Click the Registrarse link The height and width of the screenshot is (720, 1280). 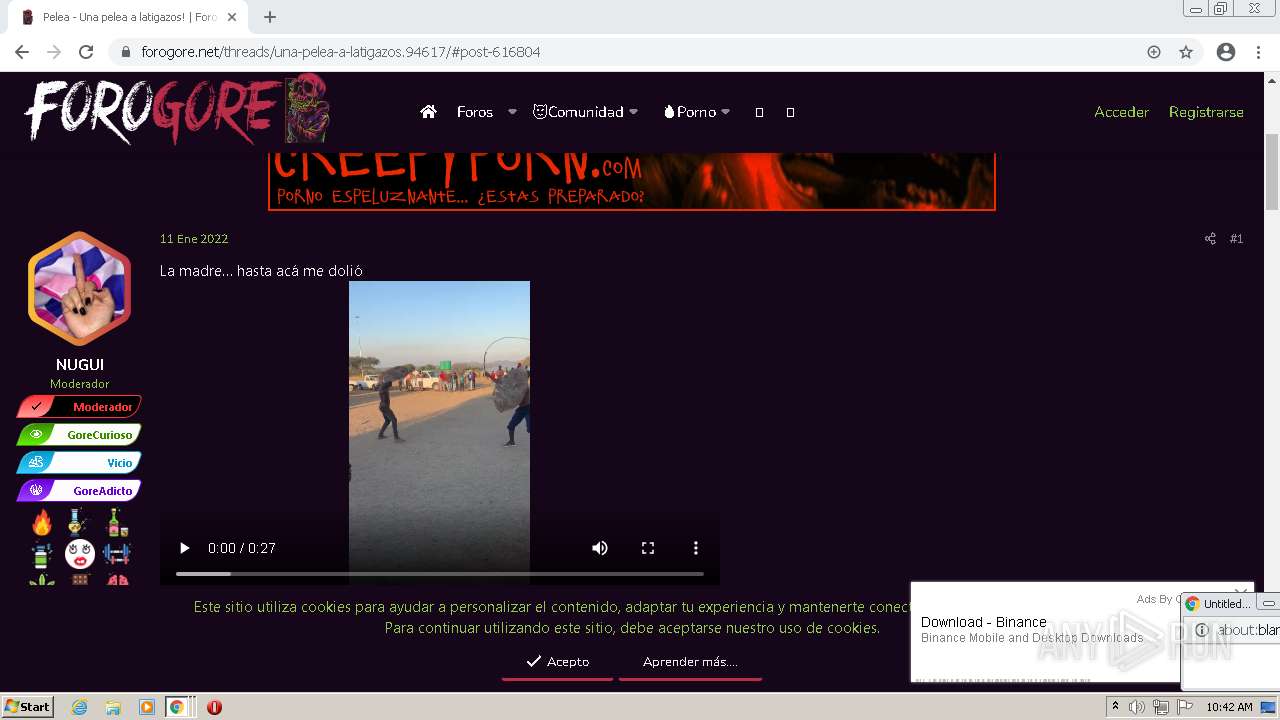click(1206, 112)
